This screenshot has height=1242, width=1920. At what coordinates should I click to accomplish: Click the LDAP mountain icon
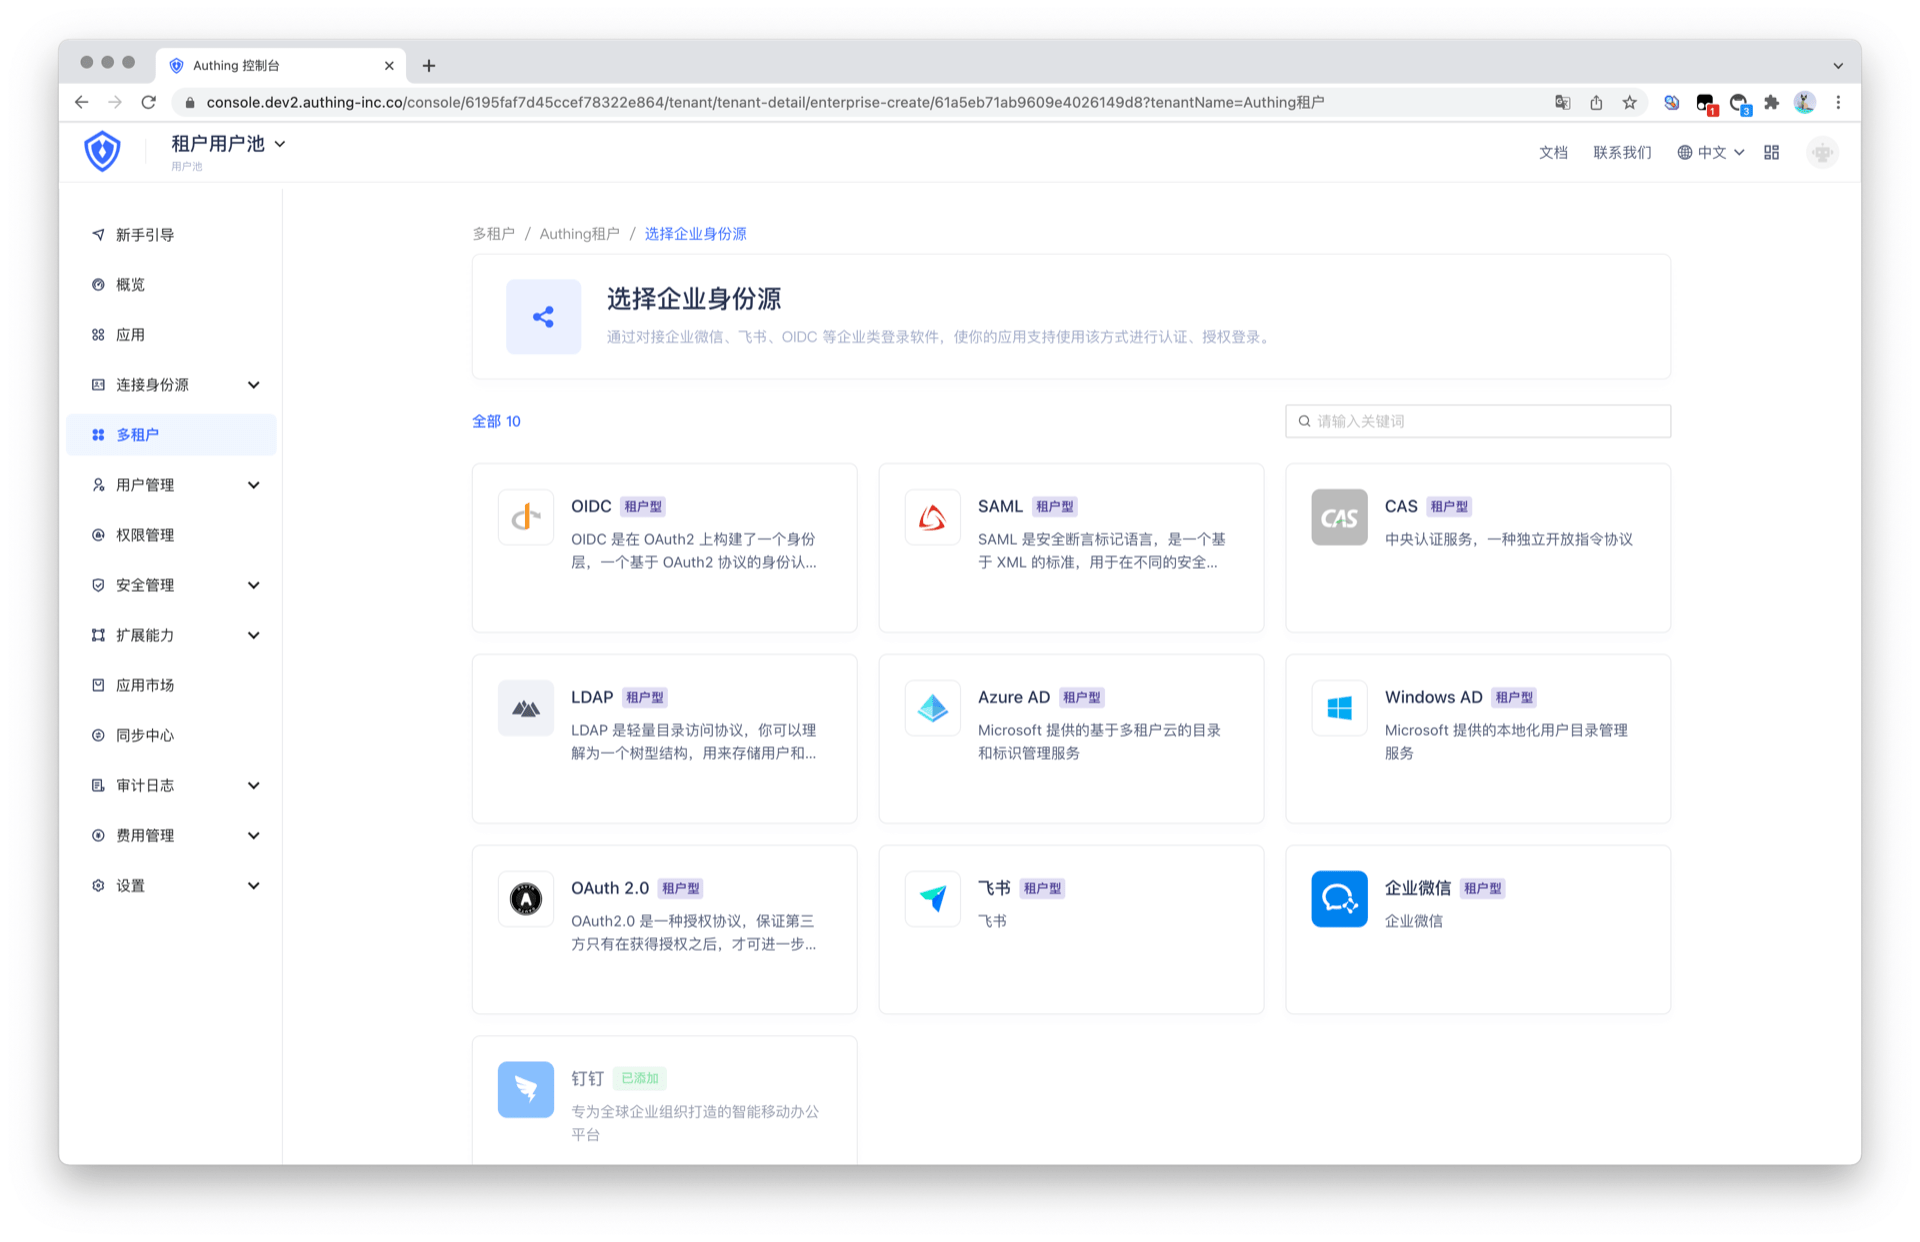[x=526, y=708]
